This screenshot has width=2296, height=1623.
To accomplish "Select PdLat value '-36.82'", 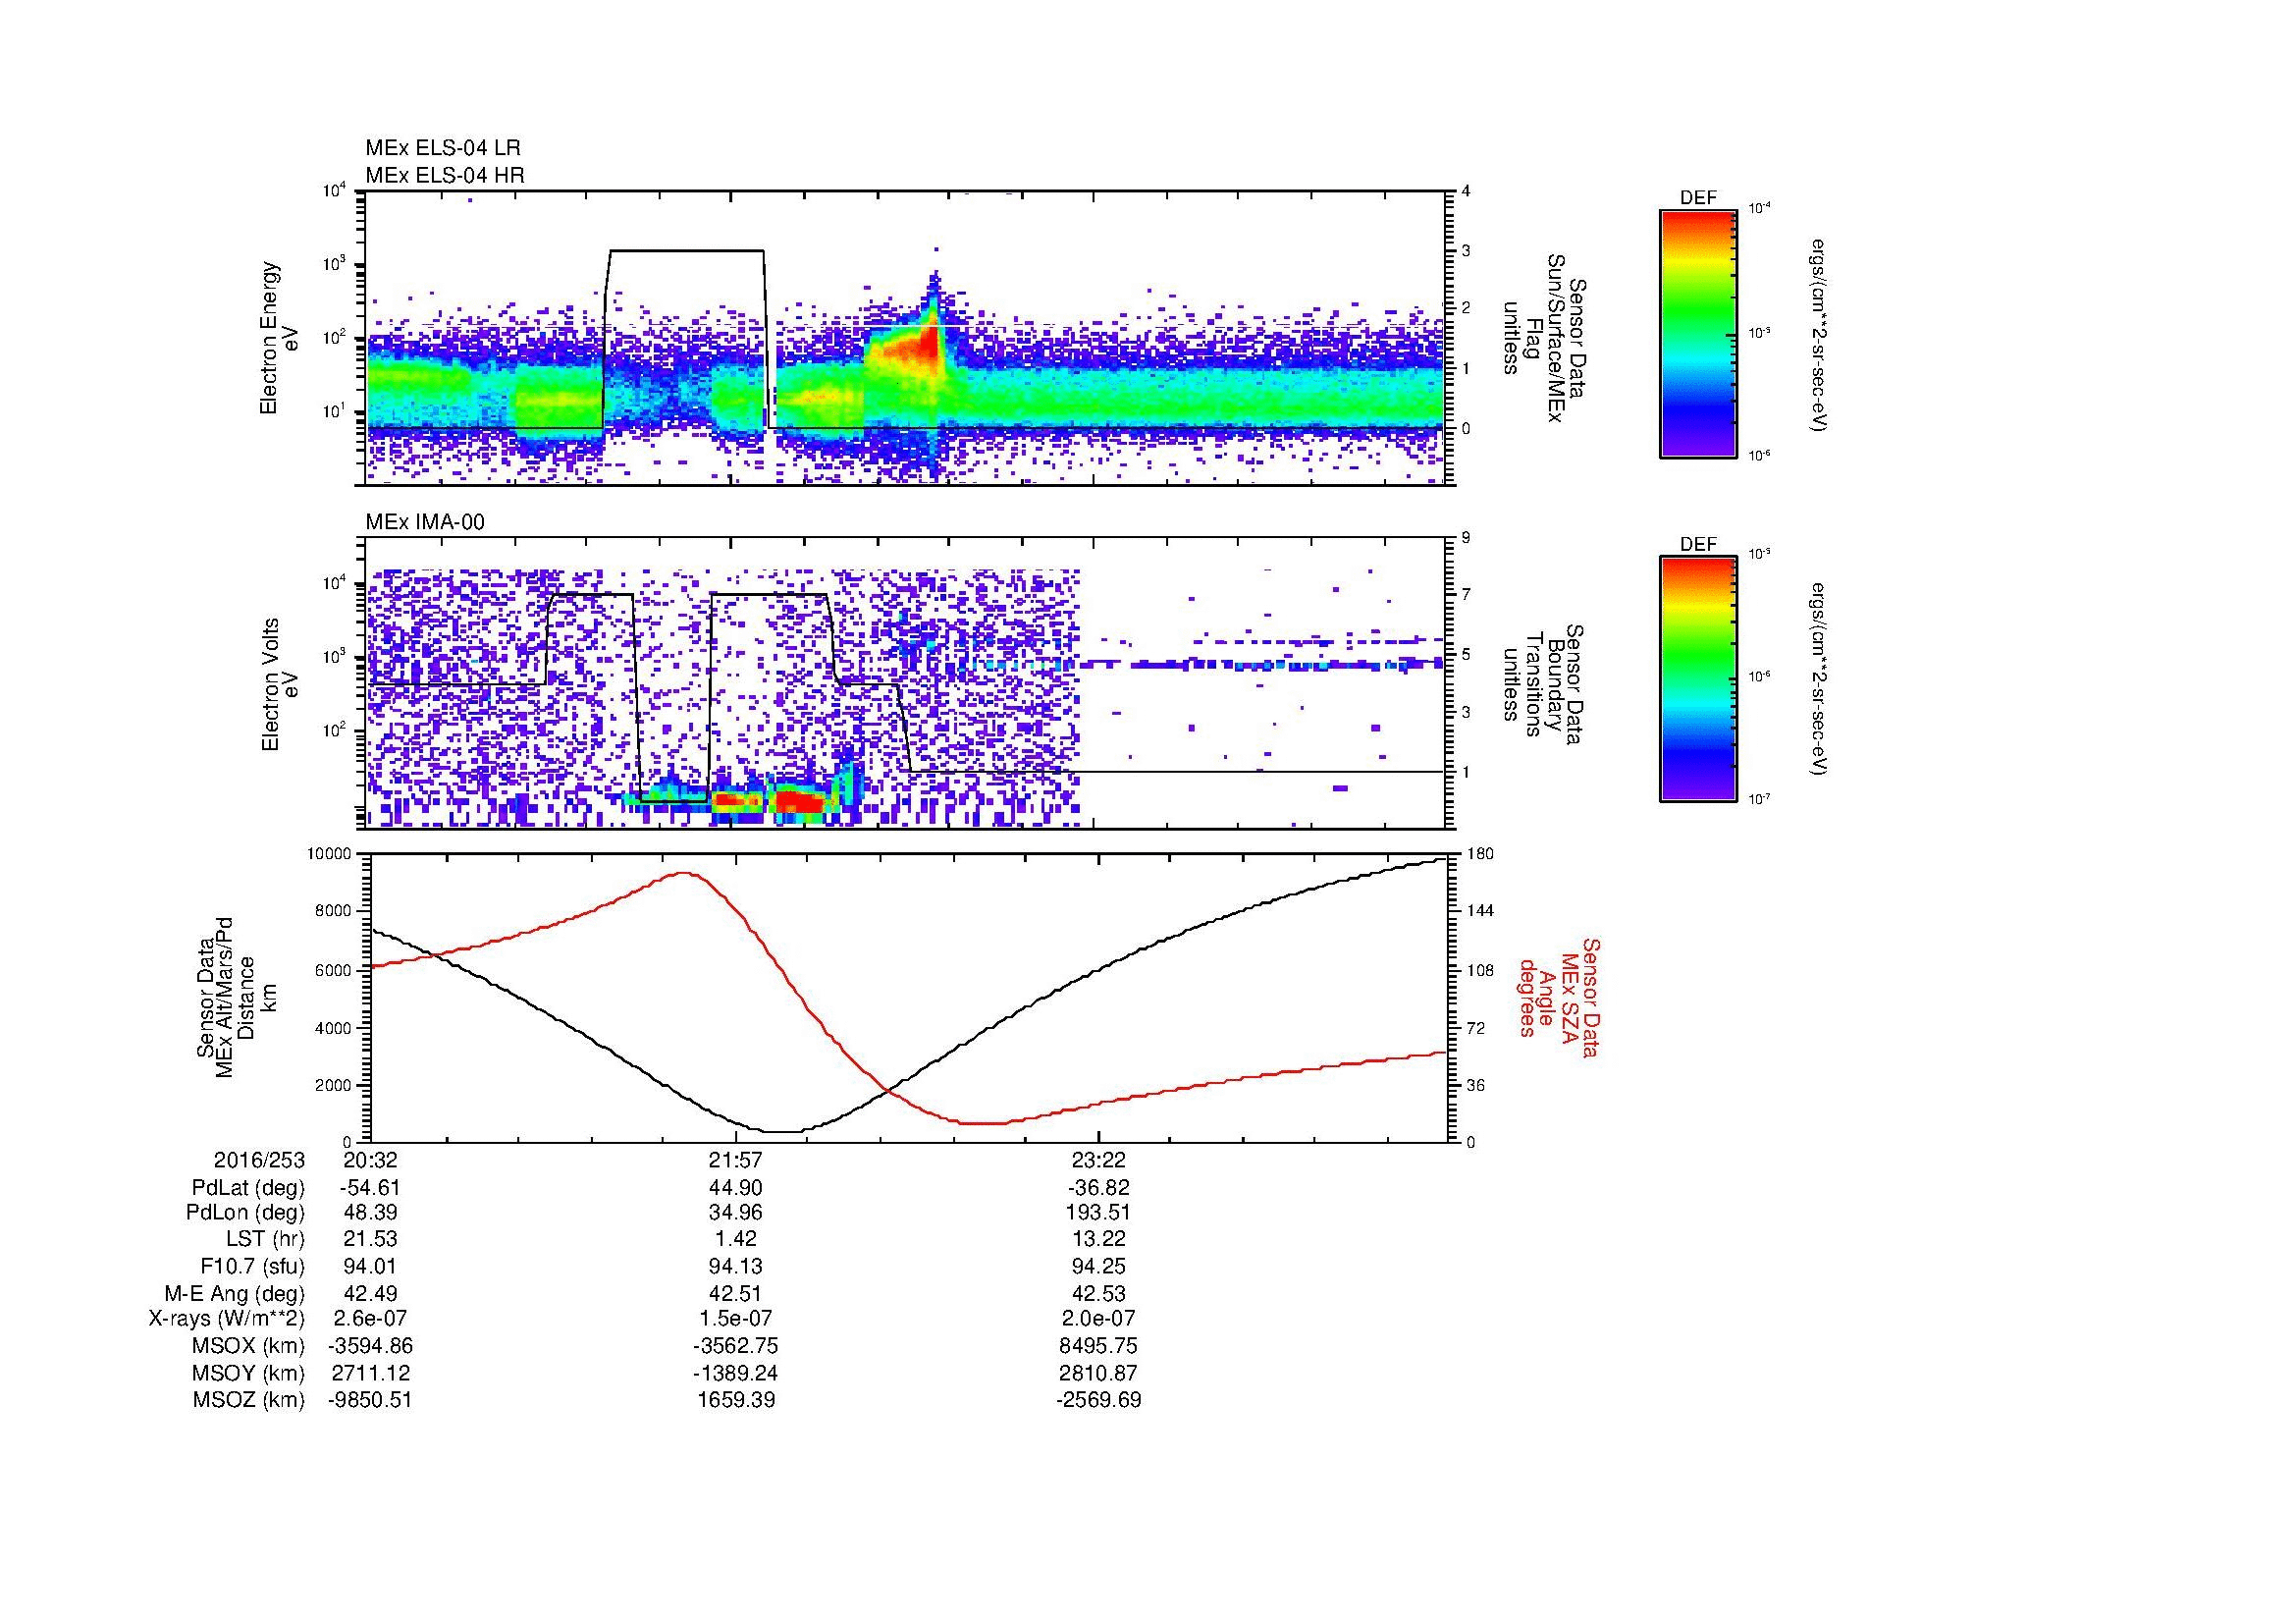I will [x=1099, y=1188].
